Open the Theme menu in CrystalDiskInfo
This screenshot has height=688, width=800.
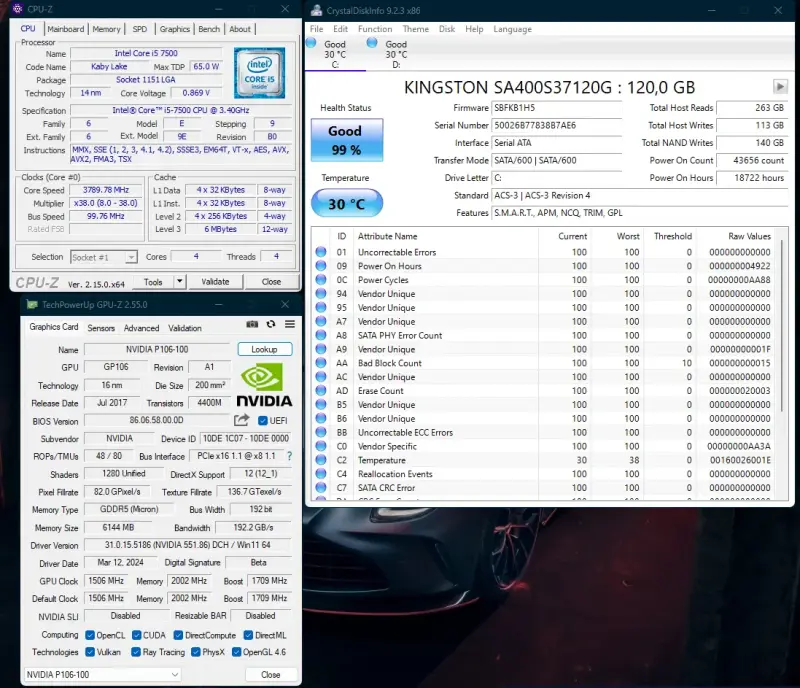[415, 29]
